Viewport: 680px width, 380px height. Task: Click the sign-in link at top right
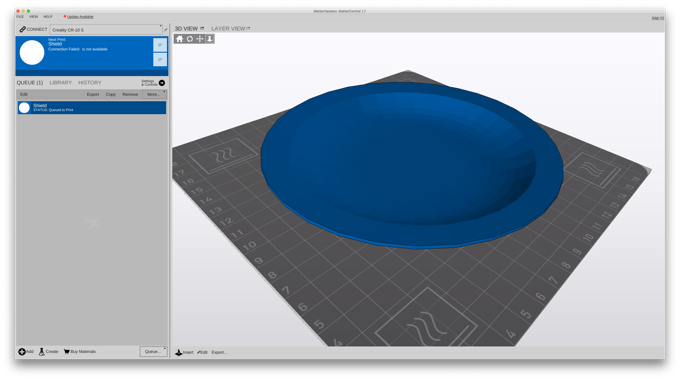(657, 18)
